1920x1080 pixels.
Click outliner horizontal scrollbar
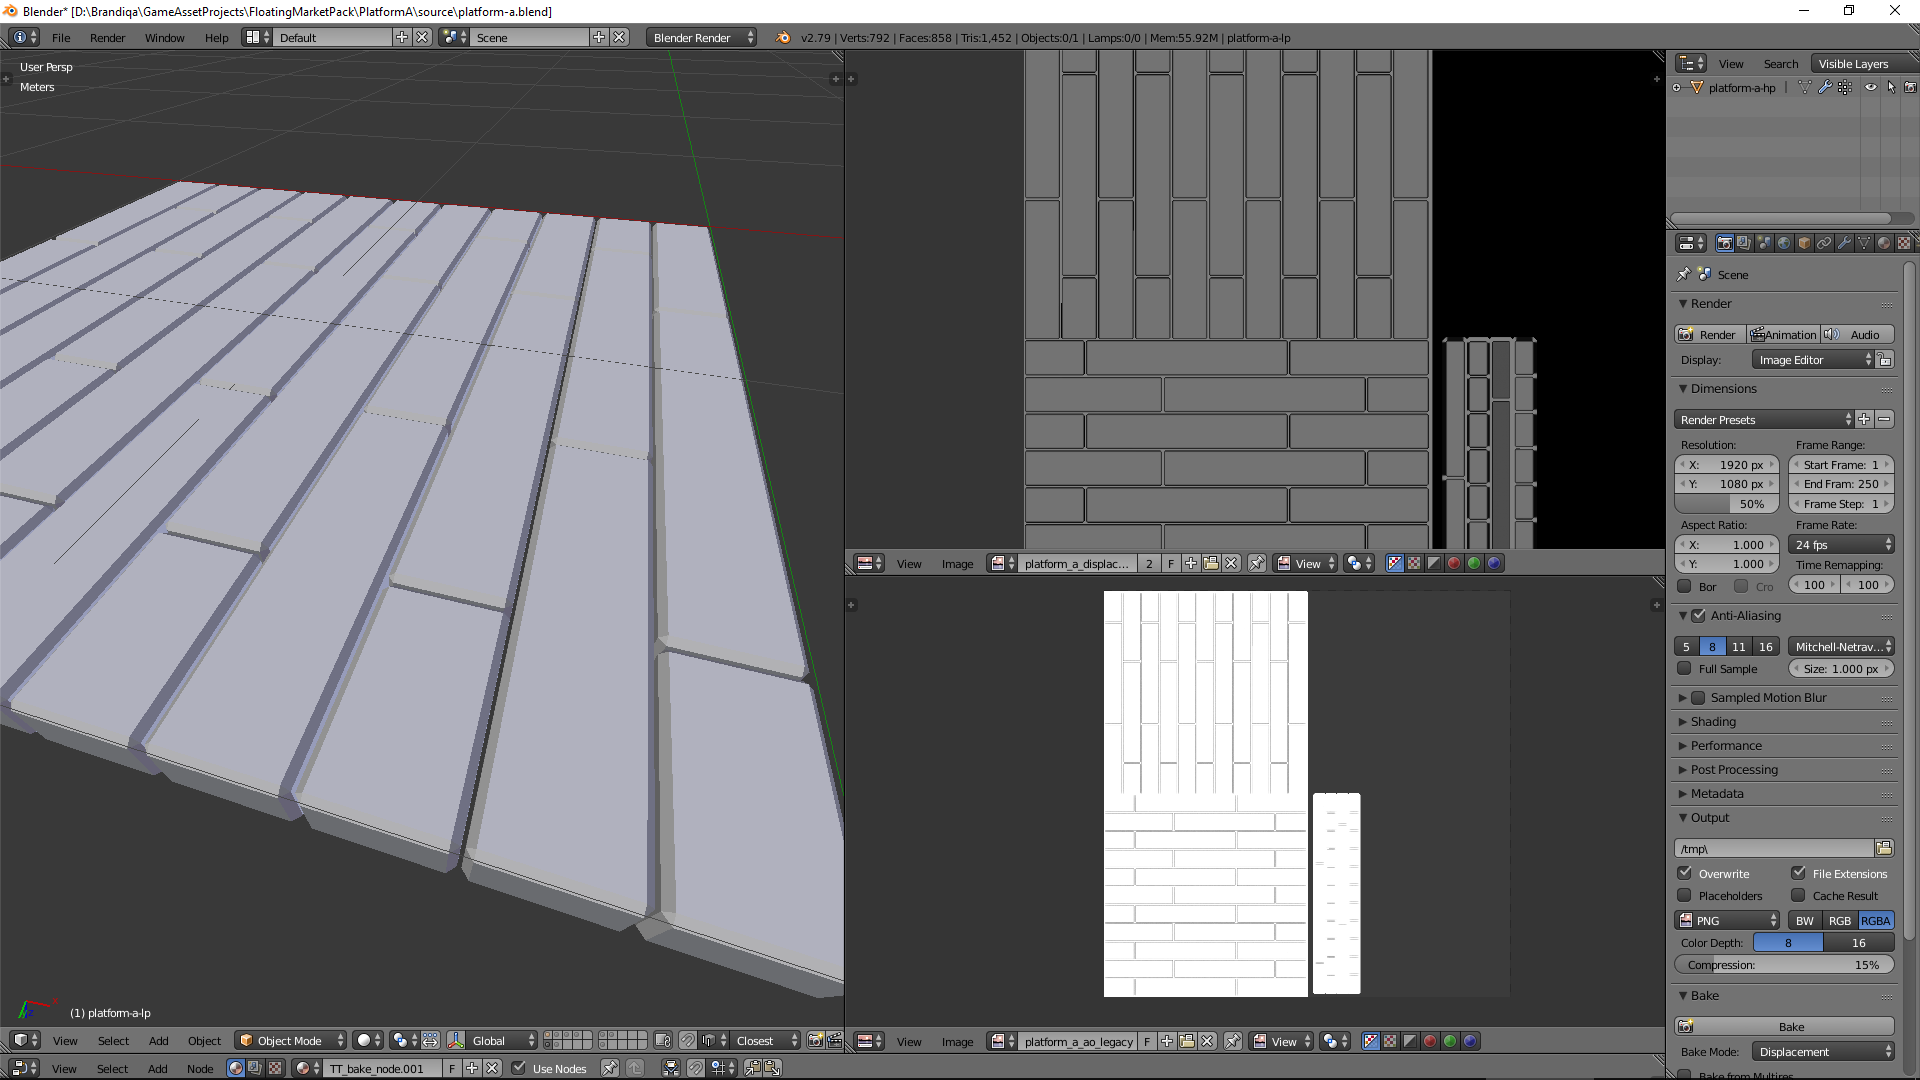pos(1780,218)
